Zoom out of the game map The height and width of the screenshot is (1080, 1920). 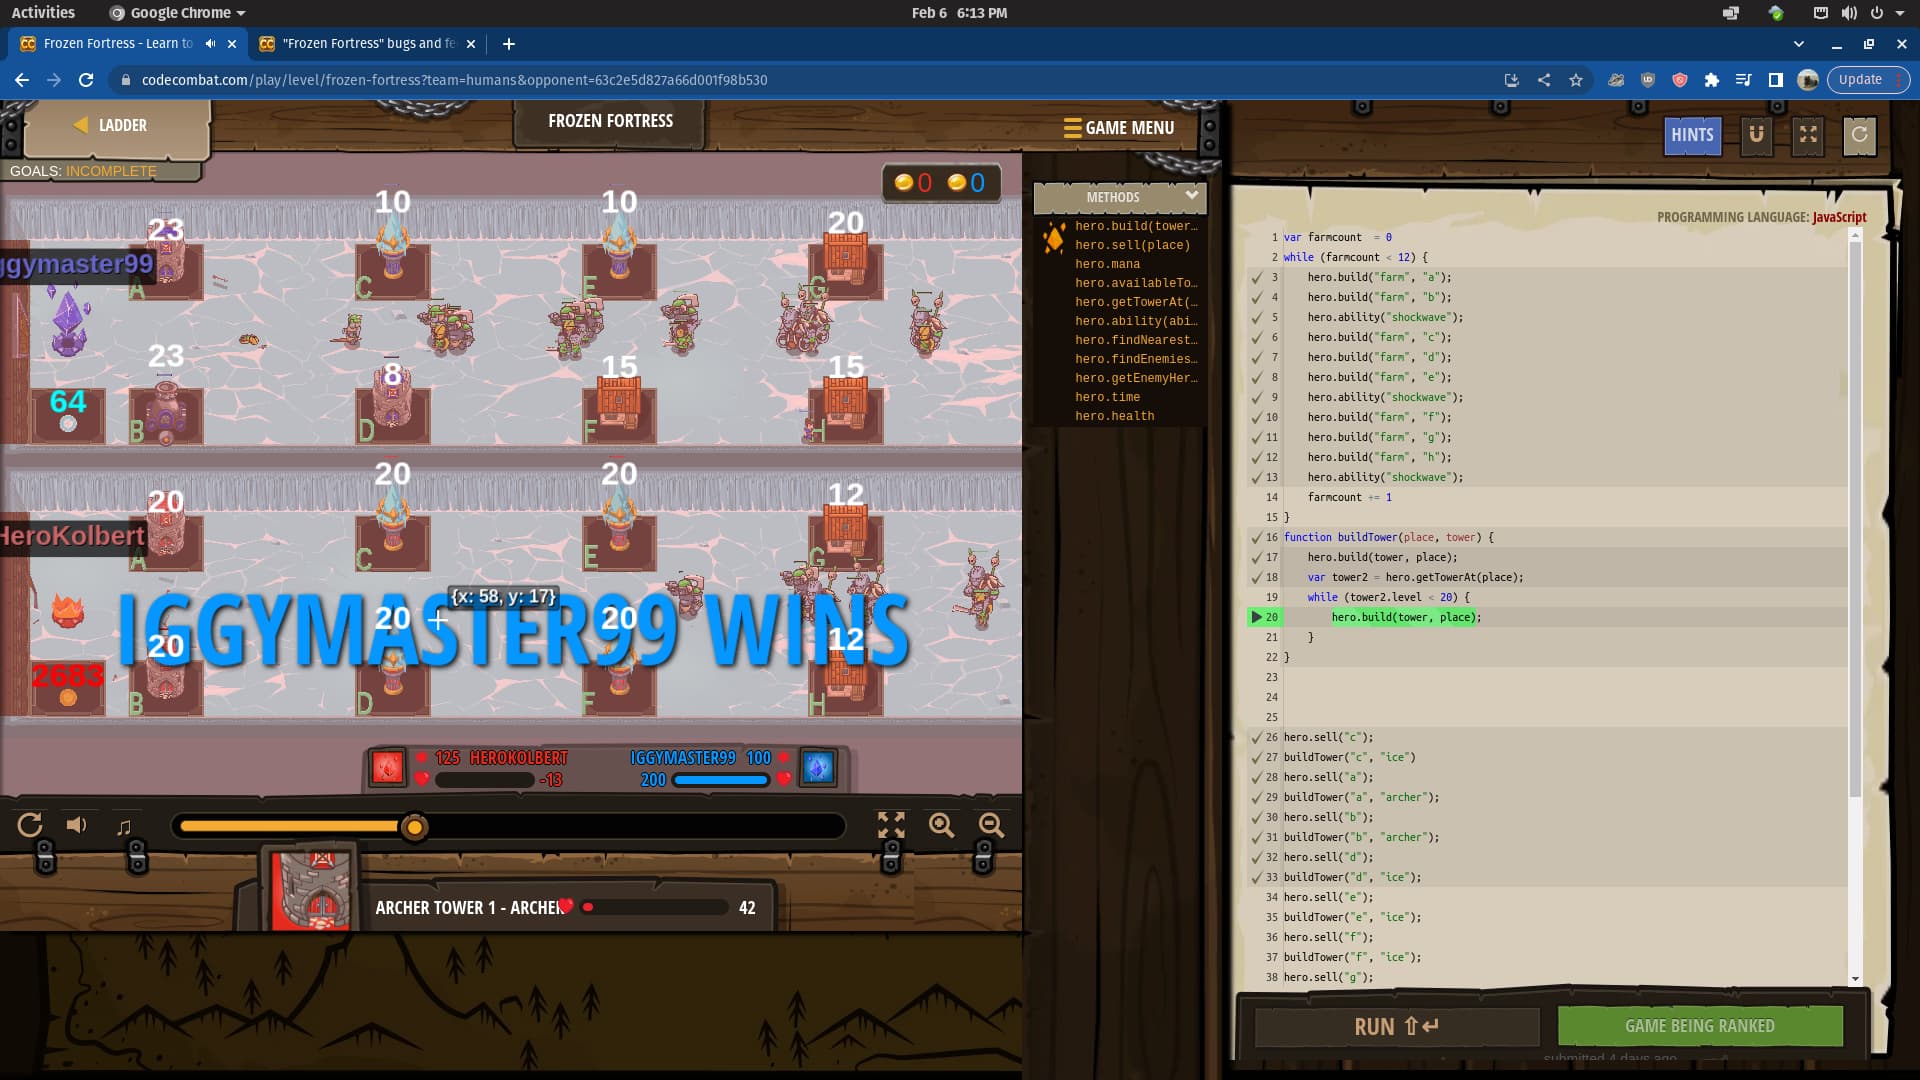991,825
